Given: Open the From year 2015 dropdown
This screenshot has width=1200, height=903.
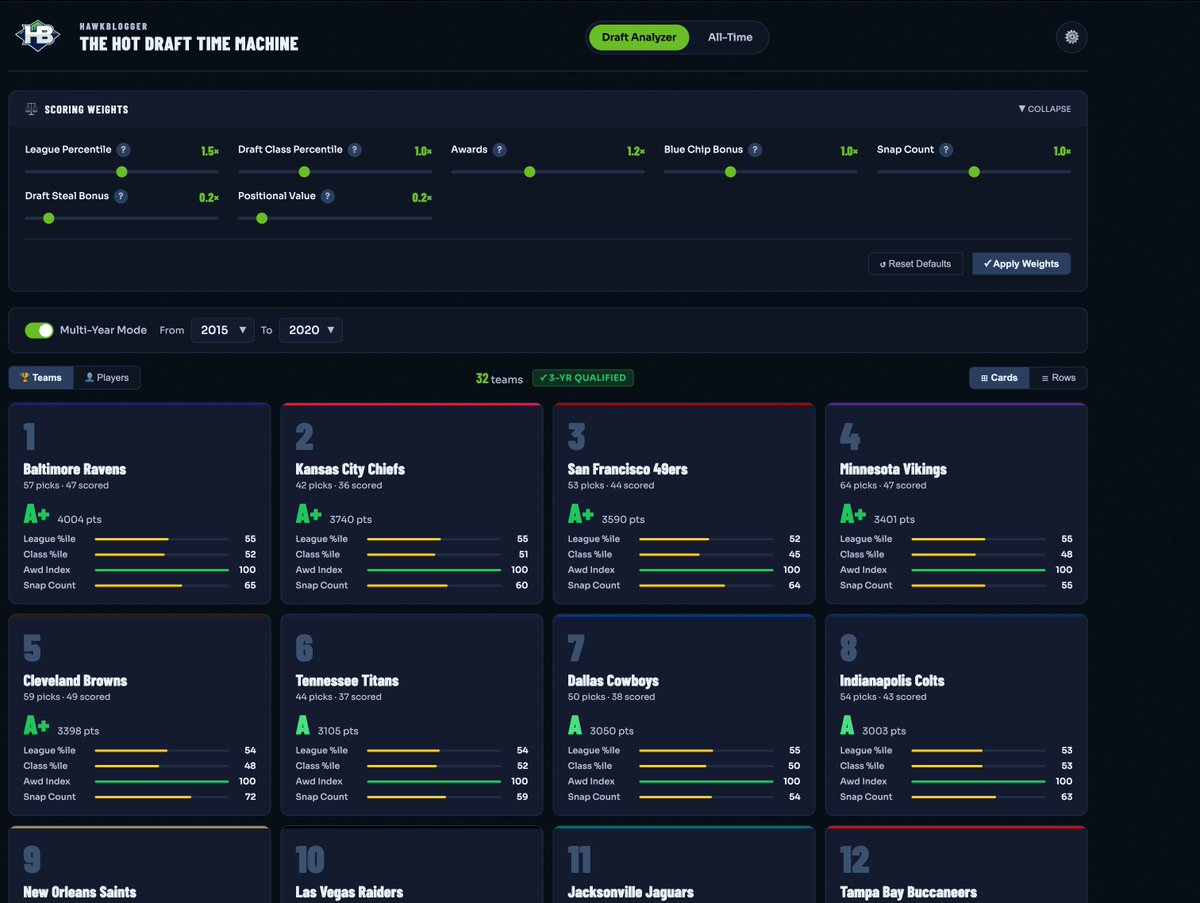Looking at the screenshot, I should click(222, 330).
